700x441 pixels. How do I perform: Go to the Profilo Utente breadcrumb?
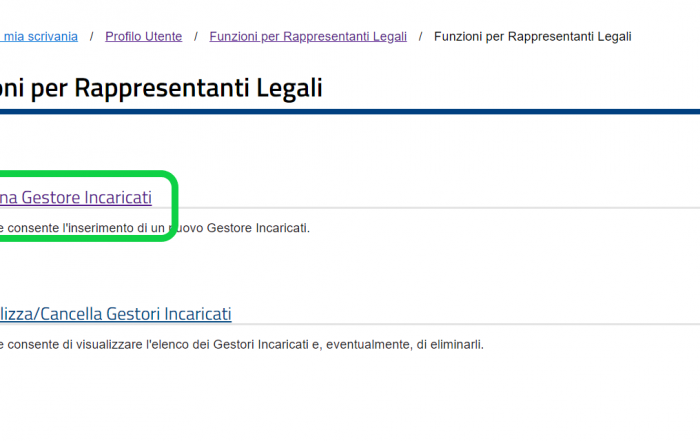[x=144, y=37]
